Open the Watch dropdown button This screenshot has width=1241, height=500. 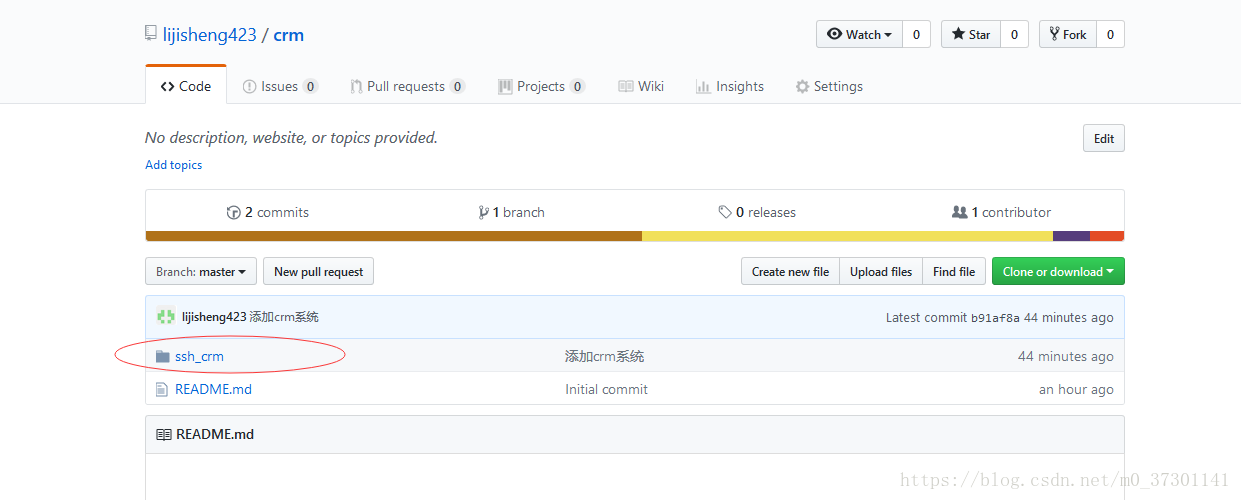click(859, 34)
